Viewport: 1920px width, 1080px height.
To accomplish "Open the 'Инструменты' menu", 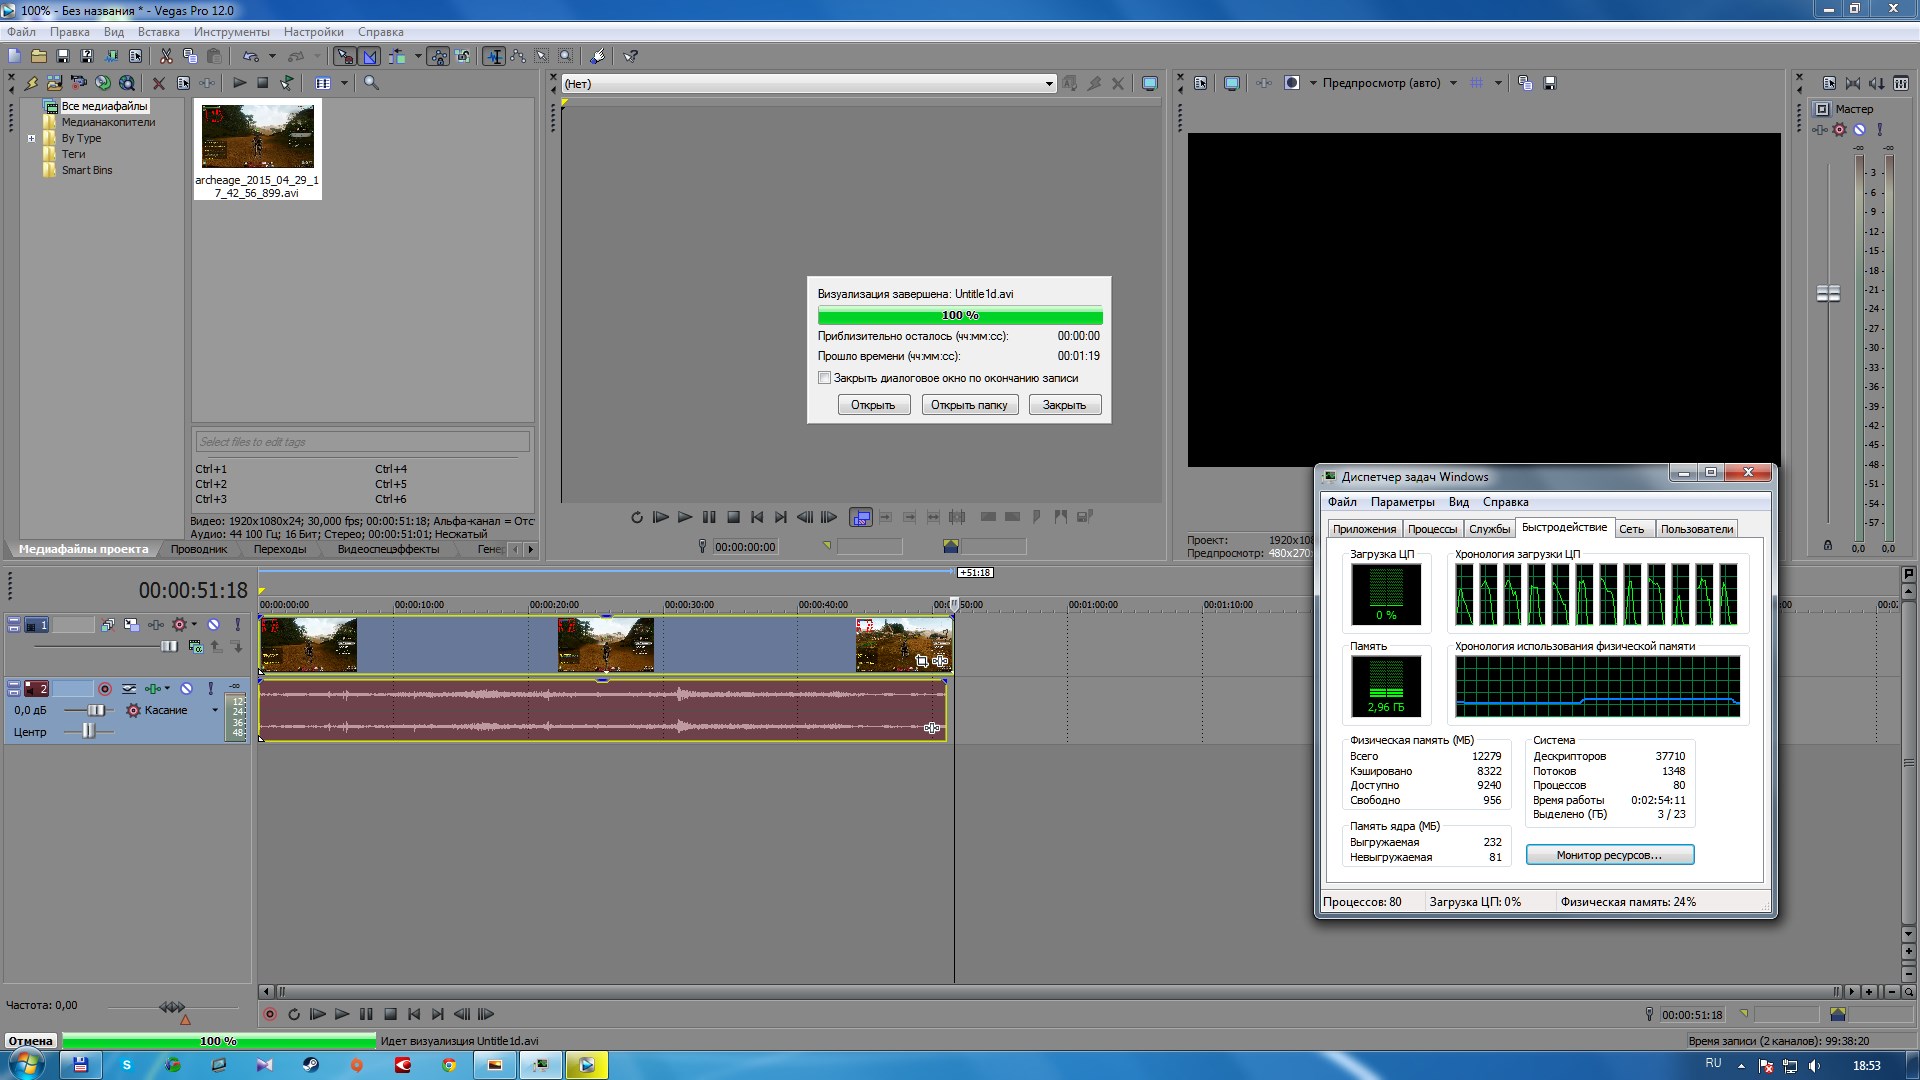I will pyautogui.click(x=231, y=32).
